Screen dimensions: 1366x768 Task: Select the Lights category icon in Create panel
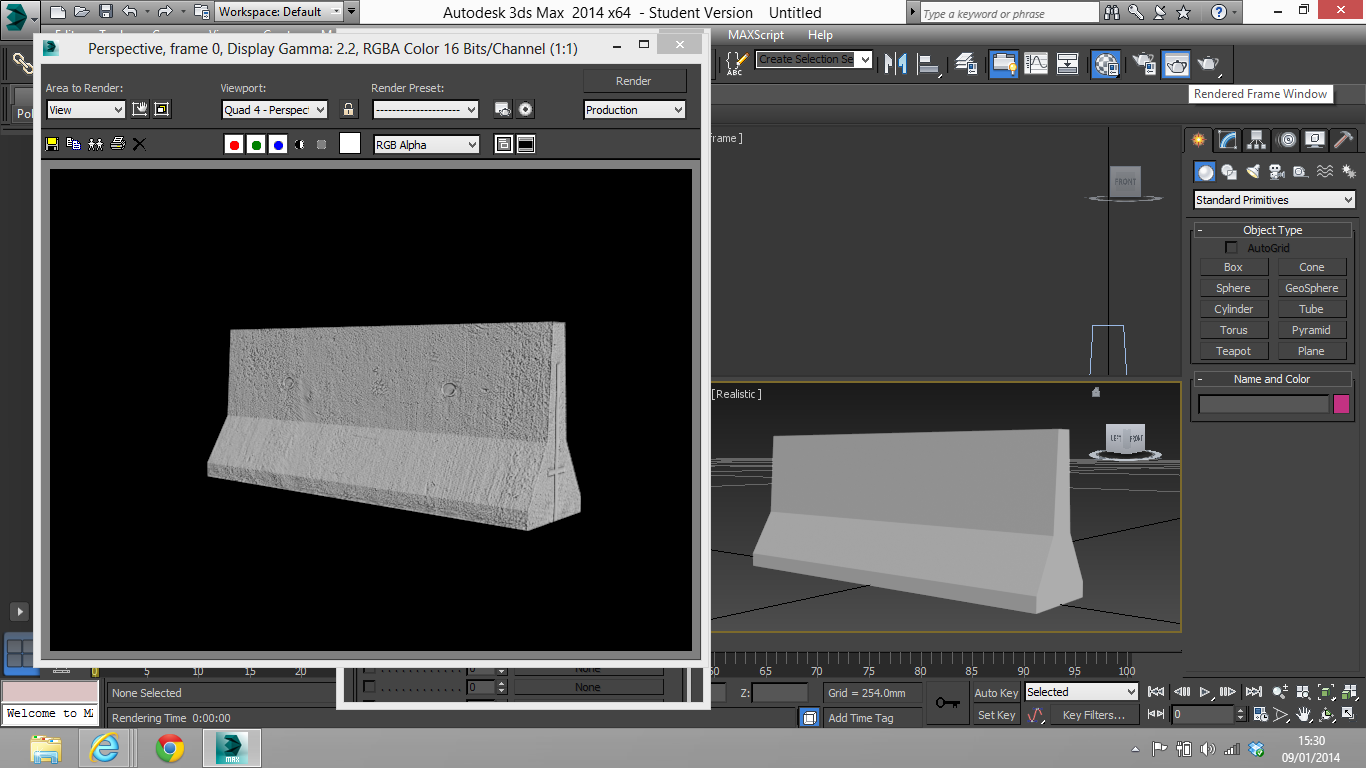click(x=1253, y=172)
